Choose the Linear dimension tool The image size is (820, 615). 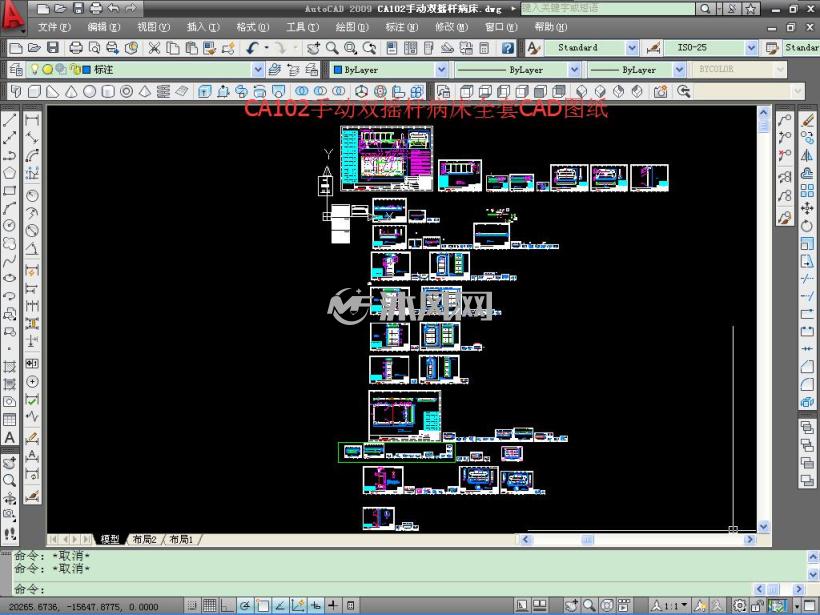click(32, 120)
